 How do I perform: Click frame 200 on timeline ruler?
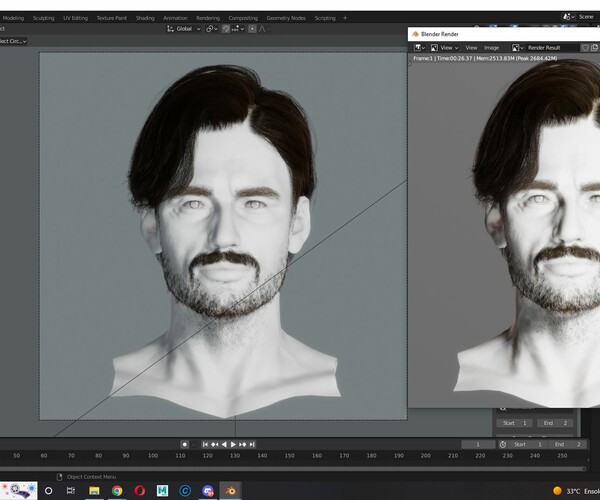[426, 456]
